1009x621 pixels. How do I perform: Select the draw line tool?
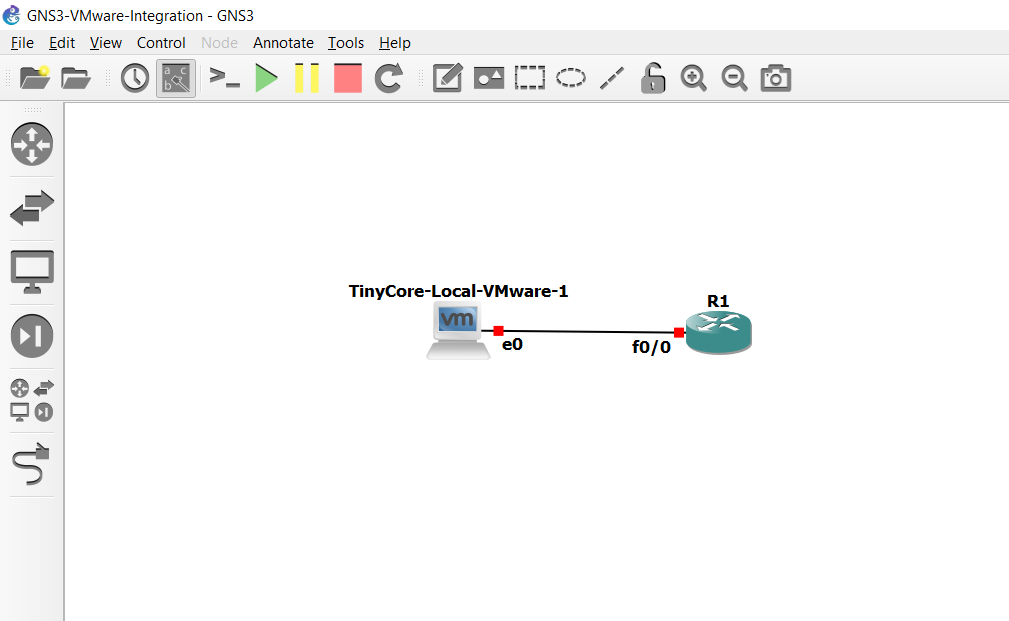pyautogui.click(x=612, y=79)
